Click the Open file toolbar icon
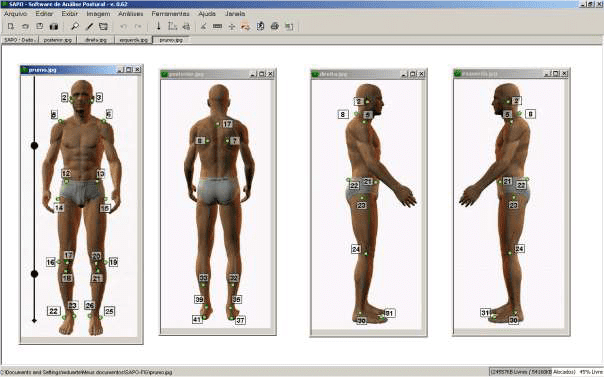The image size is (604, 377). pyautogui.click(x=25, y=27)
